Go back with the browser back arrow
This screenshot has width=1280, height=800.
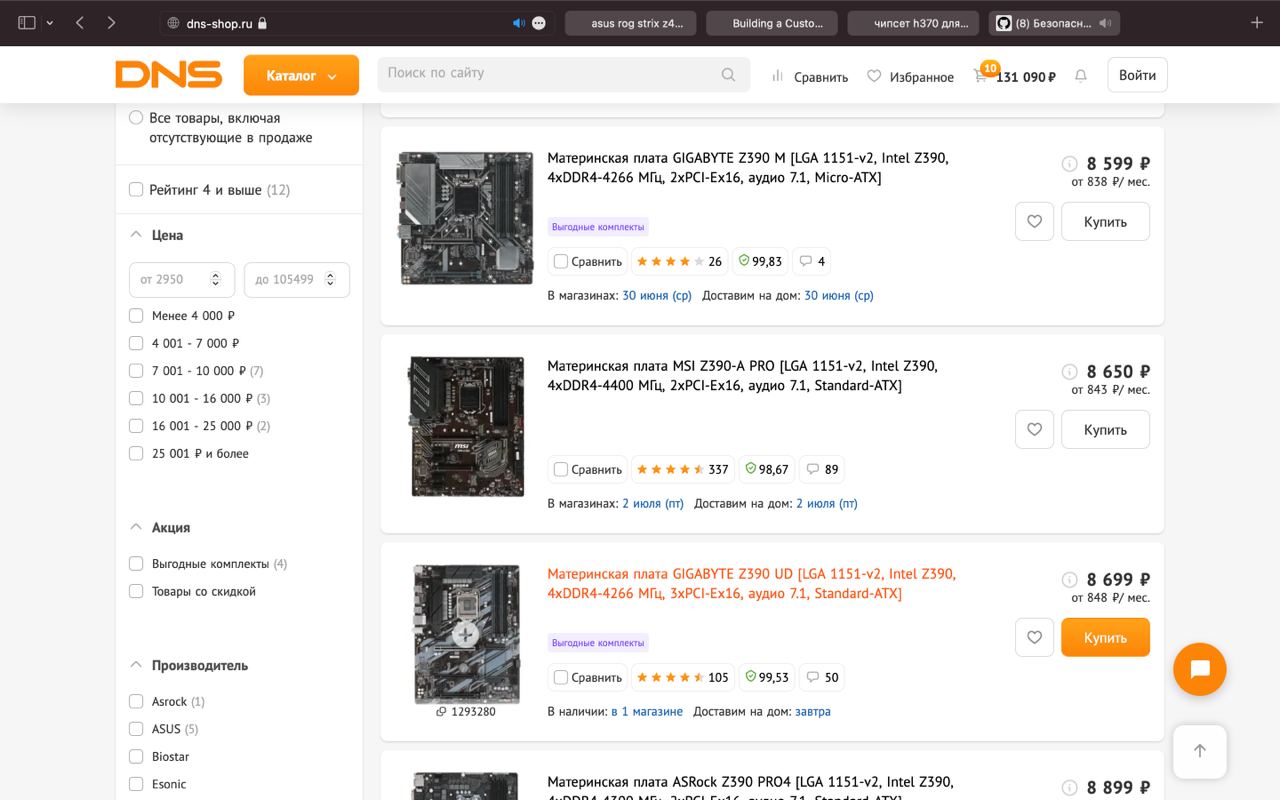[x=80, y=22]
